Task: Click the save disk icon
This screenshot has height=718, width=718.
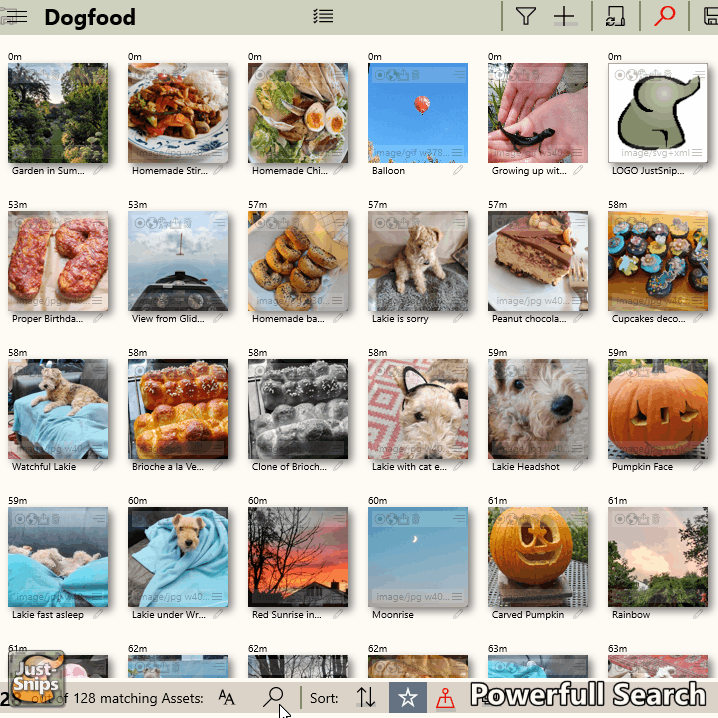Action: [x=710, y=16]
